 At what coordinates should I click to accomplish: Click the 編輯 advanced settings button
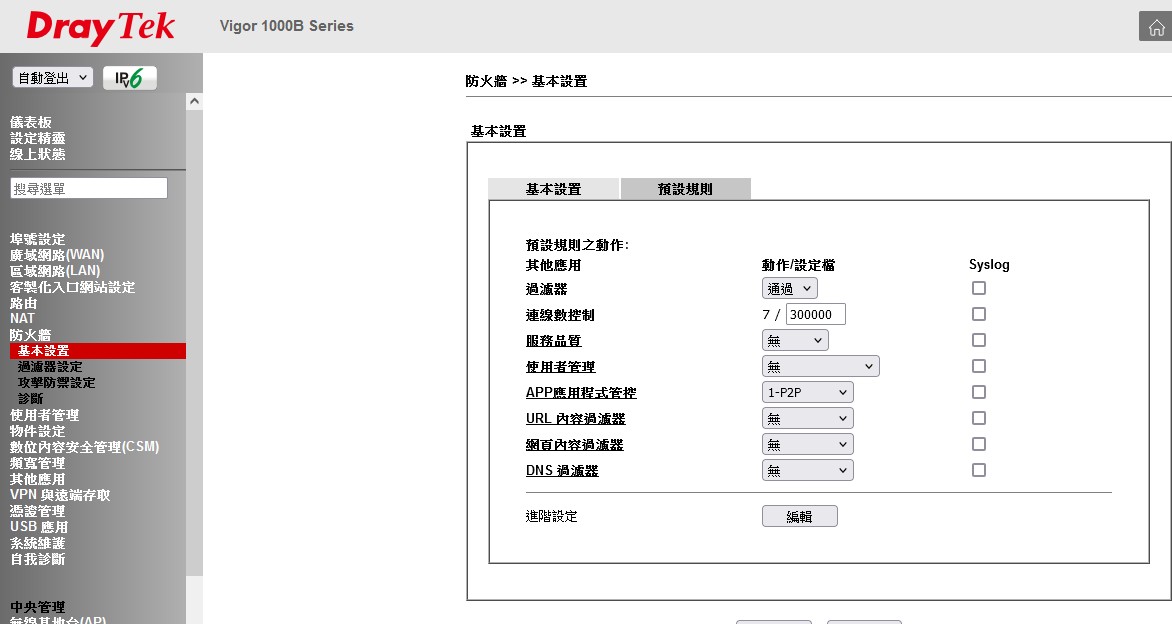799,517
